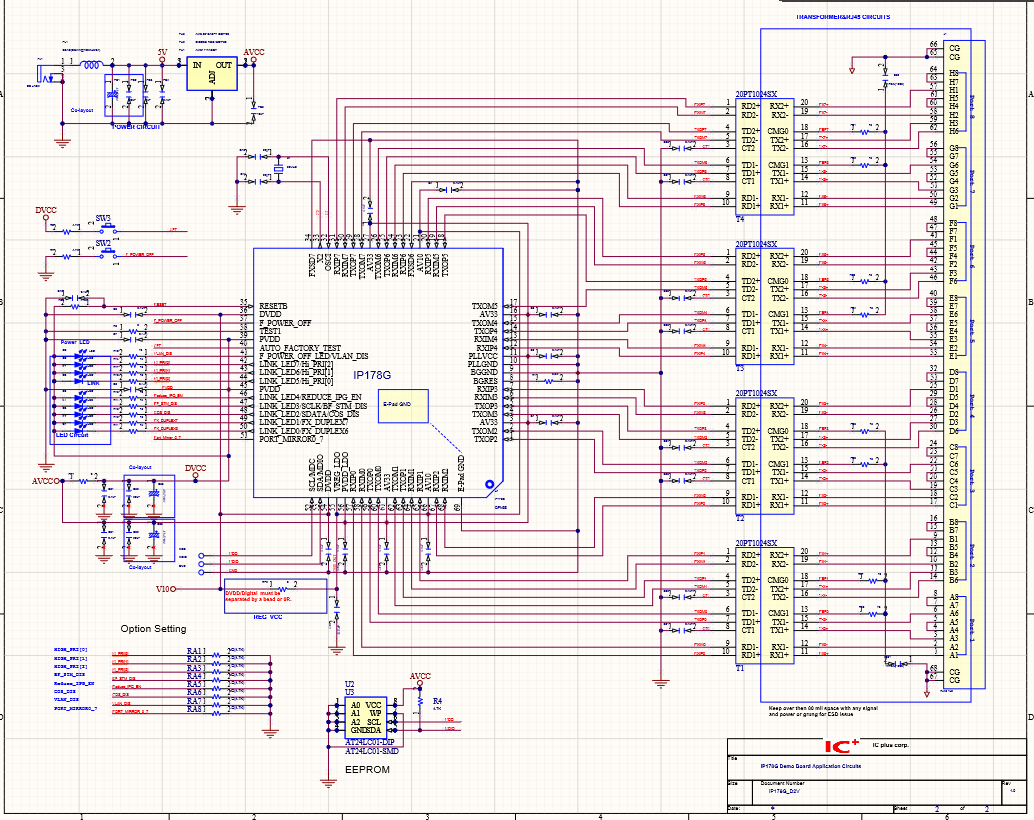Select the AT24LC01-DIP part name
Viewport: 1034px width, 820px height.
tap(369, 743)
